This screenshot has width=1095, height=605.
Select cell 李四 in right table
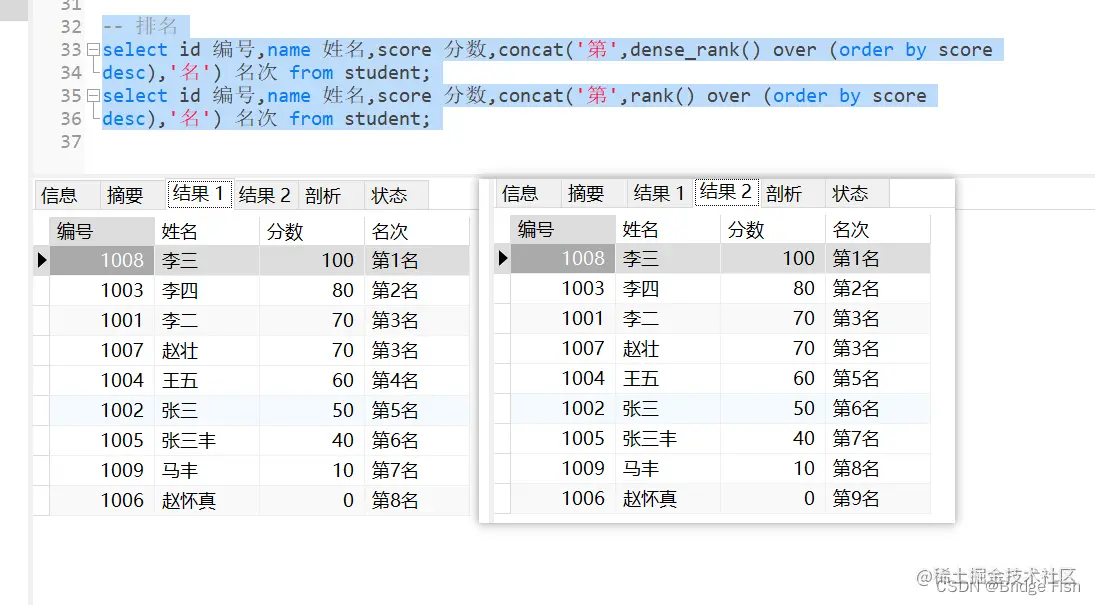(x=668, y=288)
